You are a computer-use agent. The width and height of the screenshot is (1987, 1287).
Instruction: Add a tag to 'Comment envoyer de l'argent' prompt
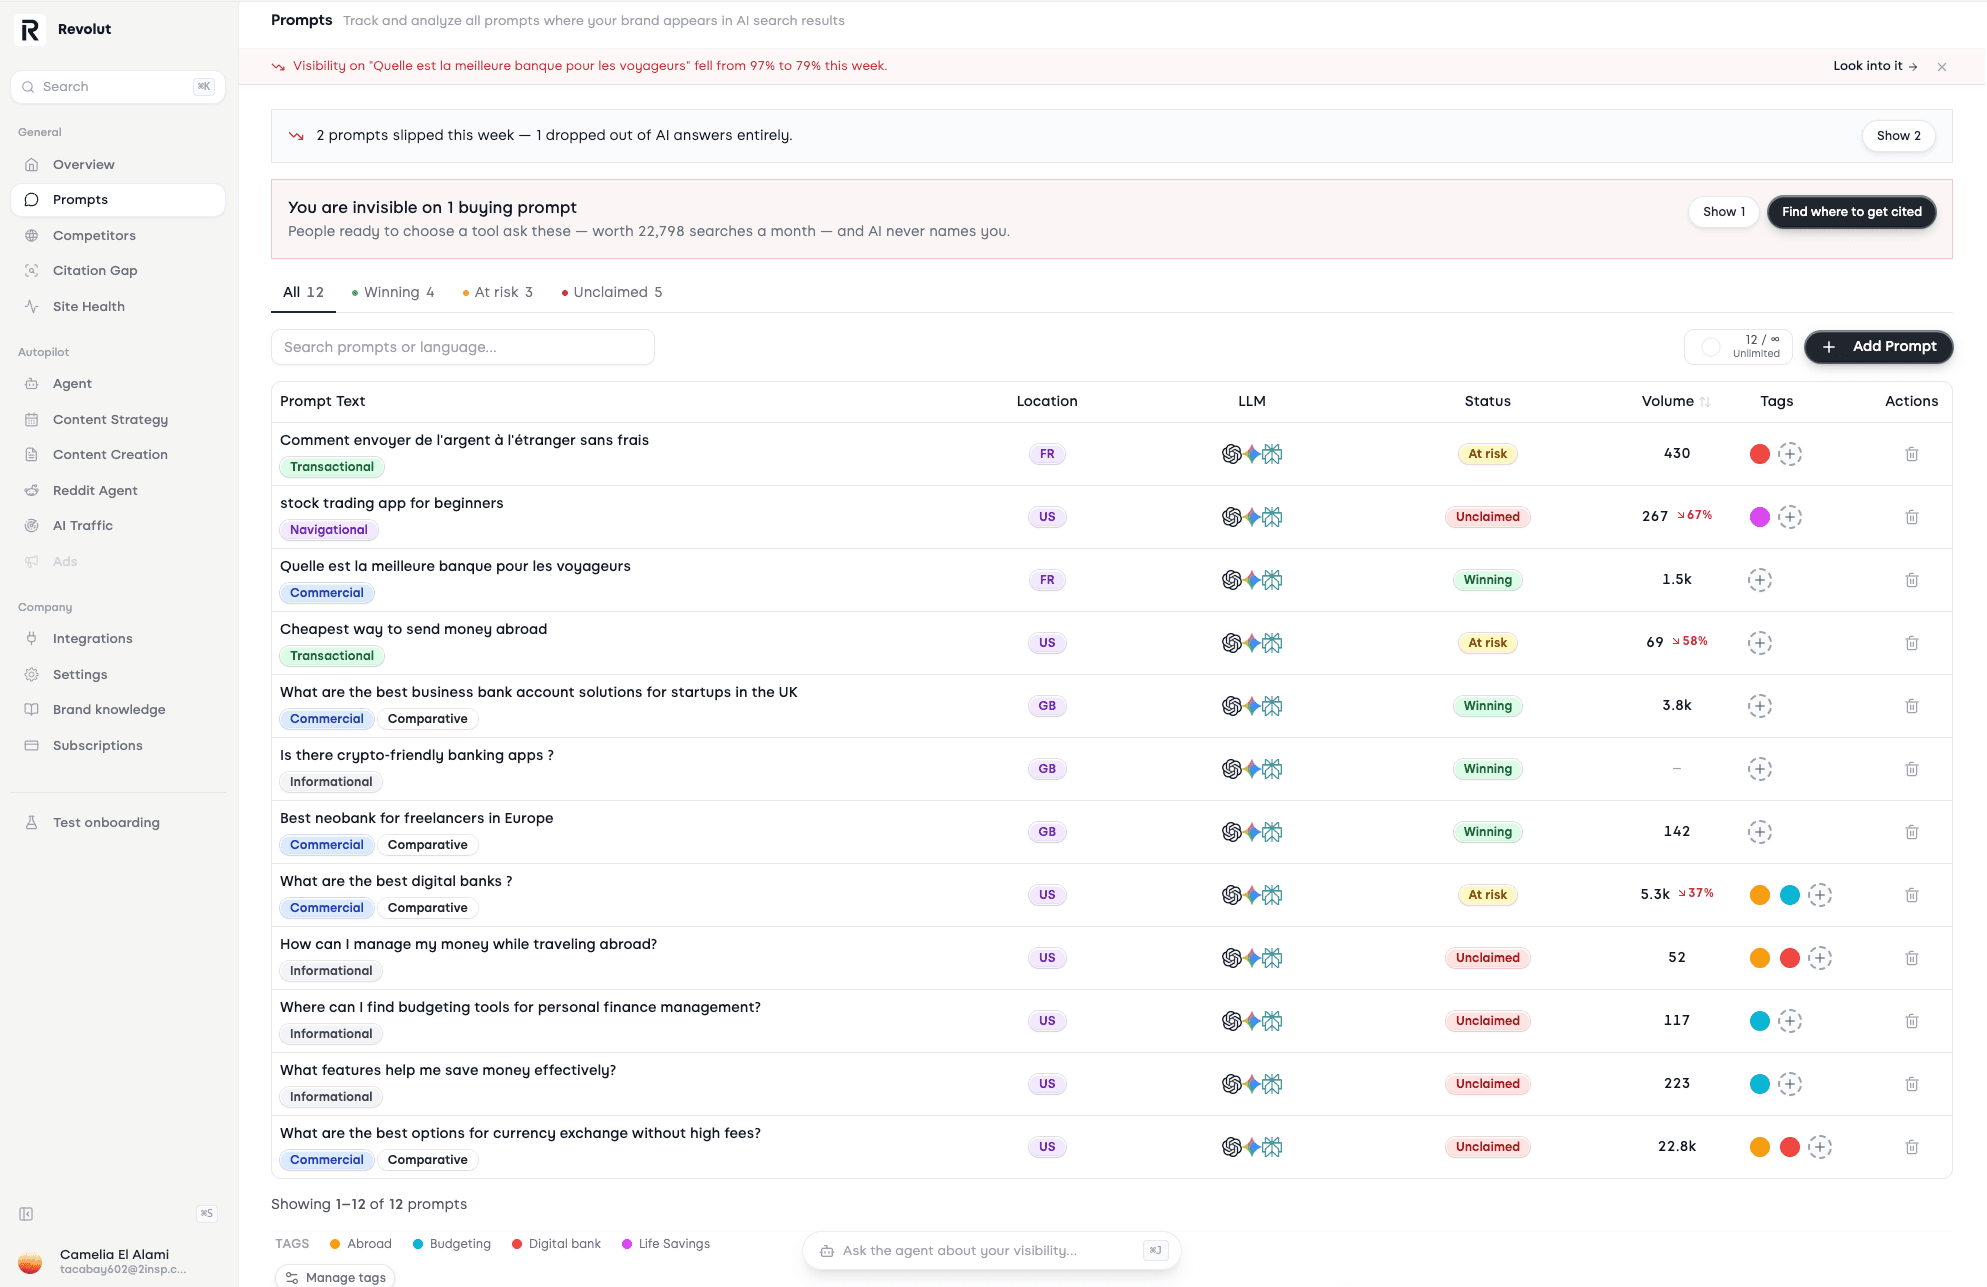[1789, 454]
